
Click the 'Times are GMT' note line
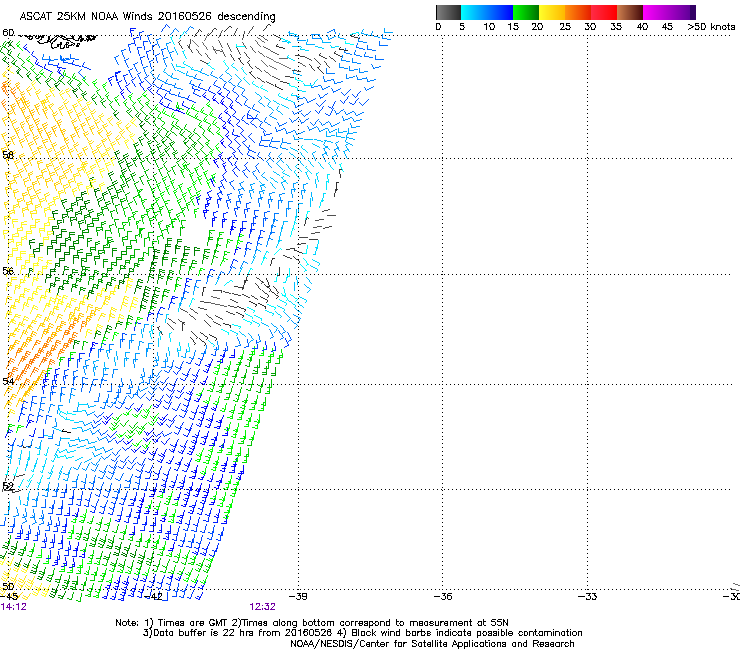(x=312, y=623)
